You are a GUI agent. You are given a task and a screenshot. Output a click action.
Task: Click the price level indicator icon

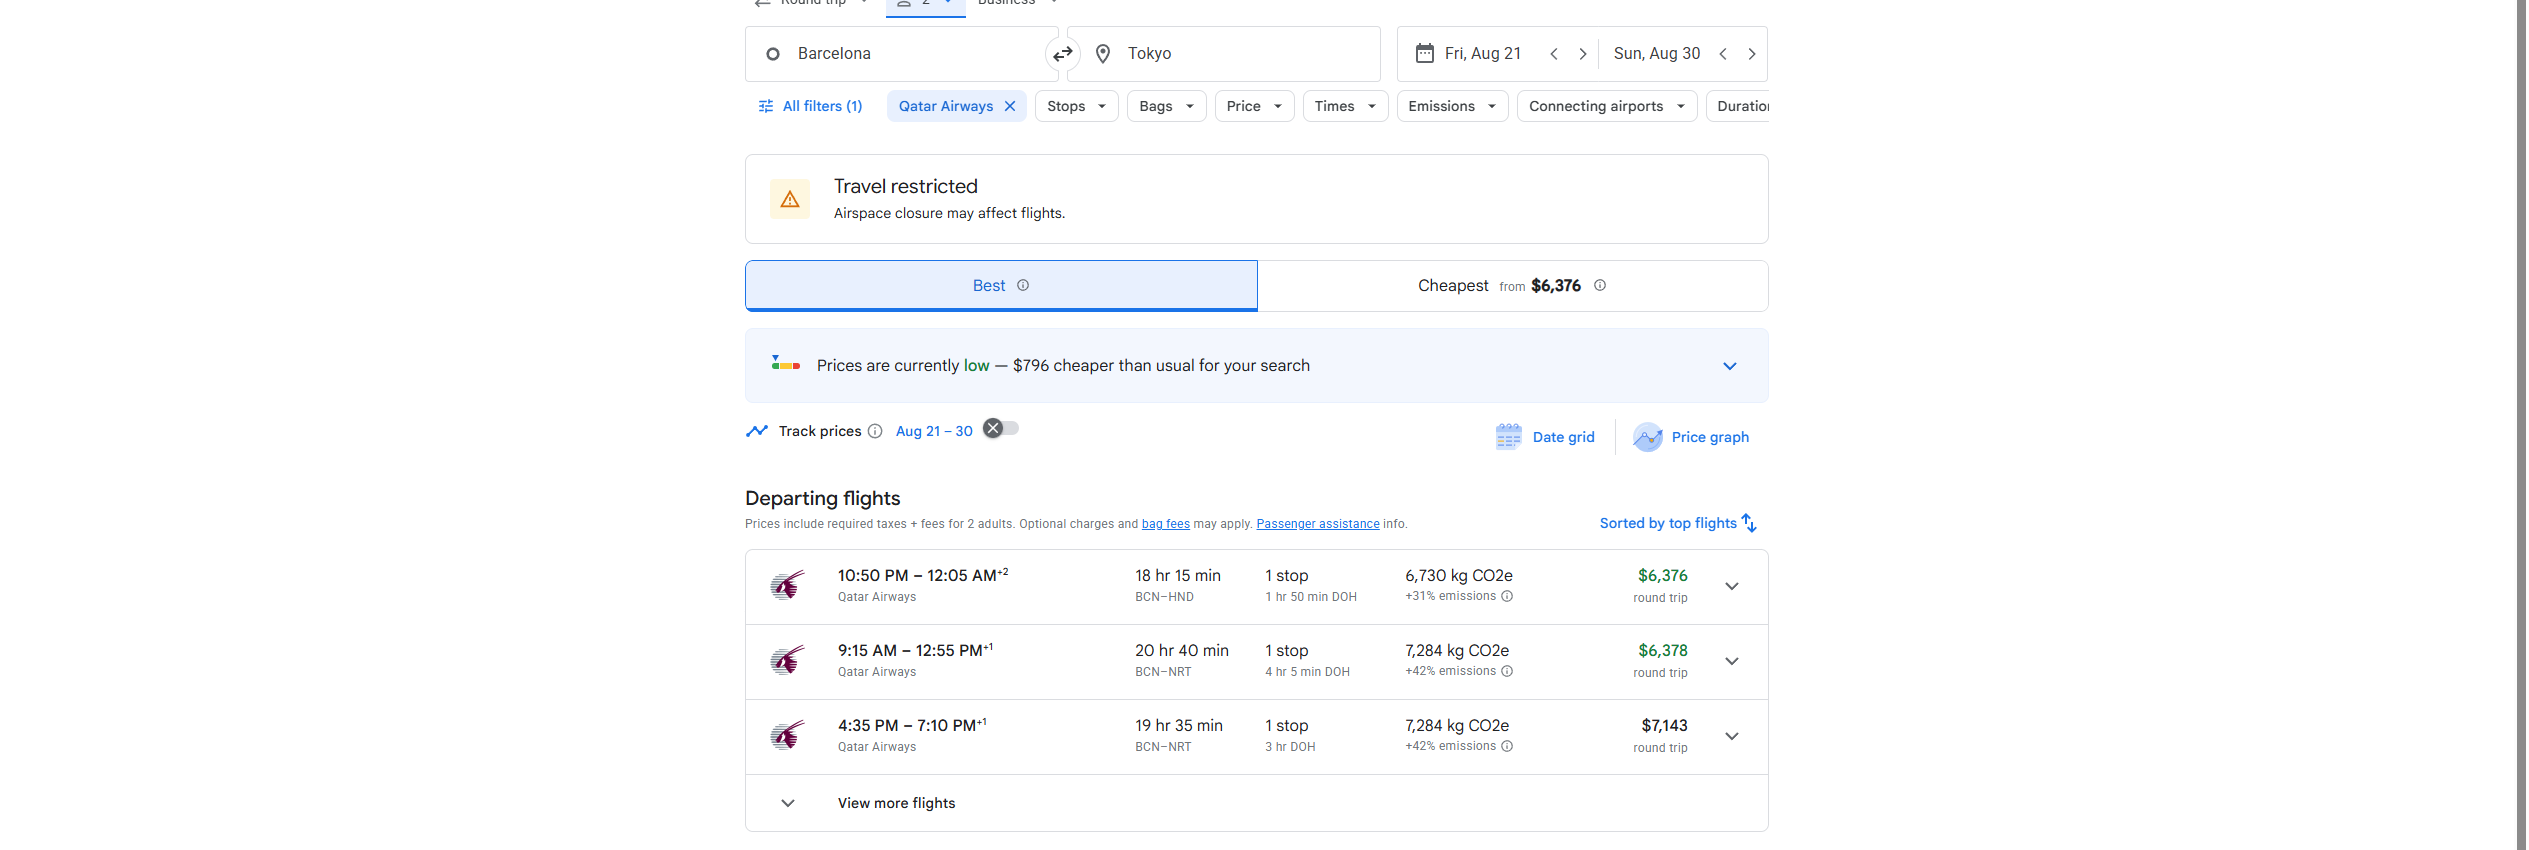coord(786,363)
